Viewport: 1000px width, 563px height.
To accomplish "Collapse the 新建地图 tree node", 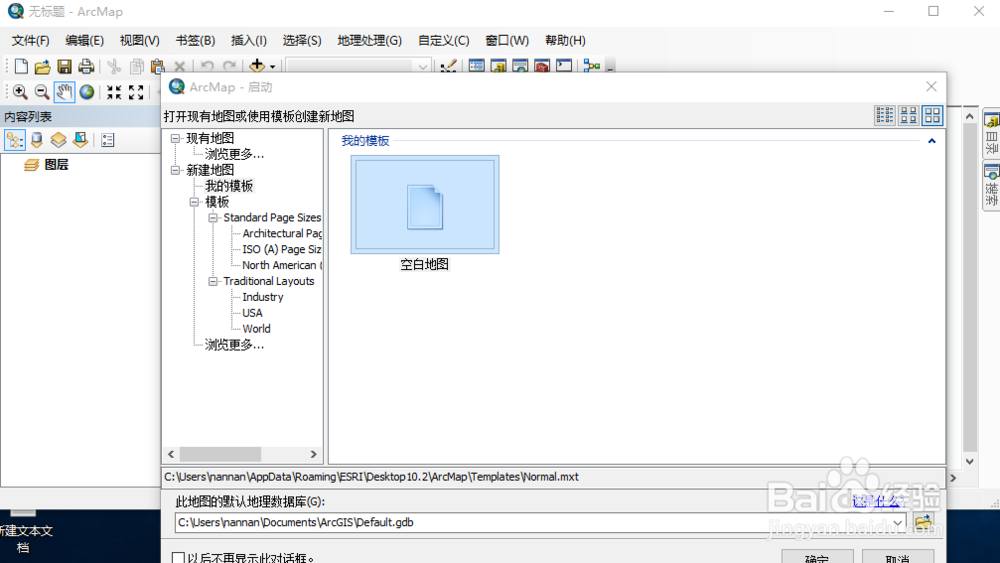I will coord(175,170).
